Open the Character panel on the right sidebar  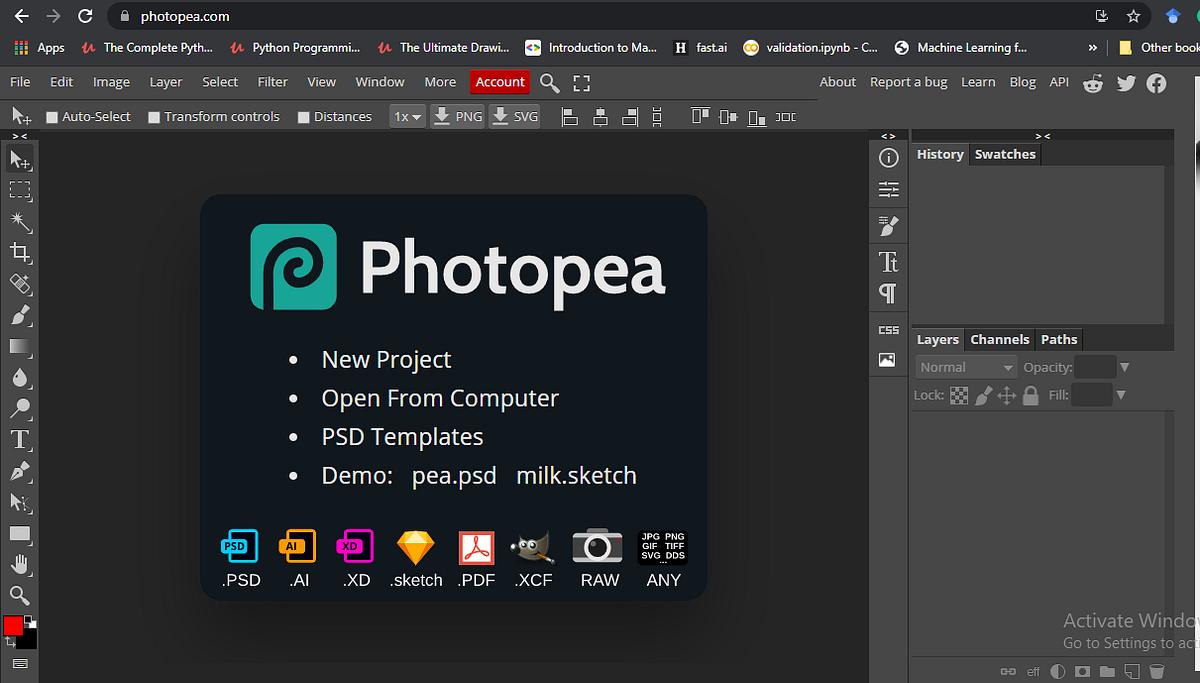point(888,261)
